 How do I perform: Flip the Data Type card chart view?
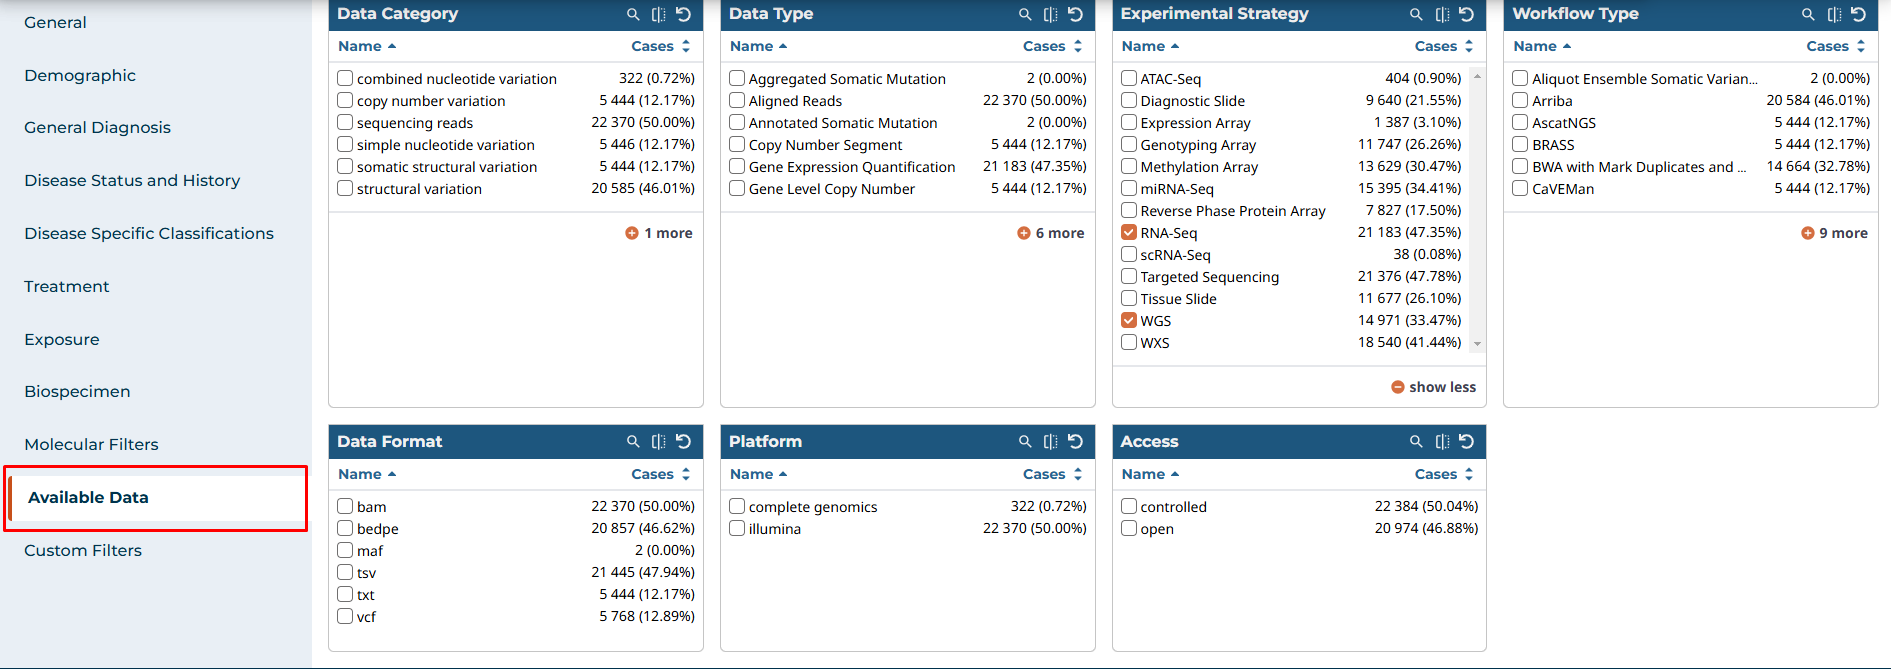[1050, 14]
